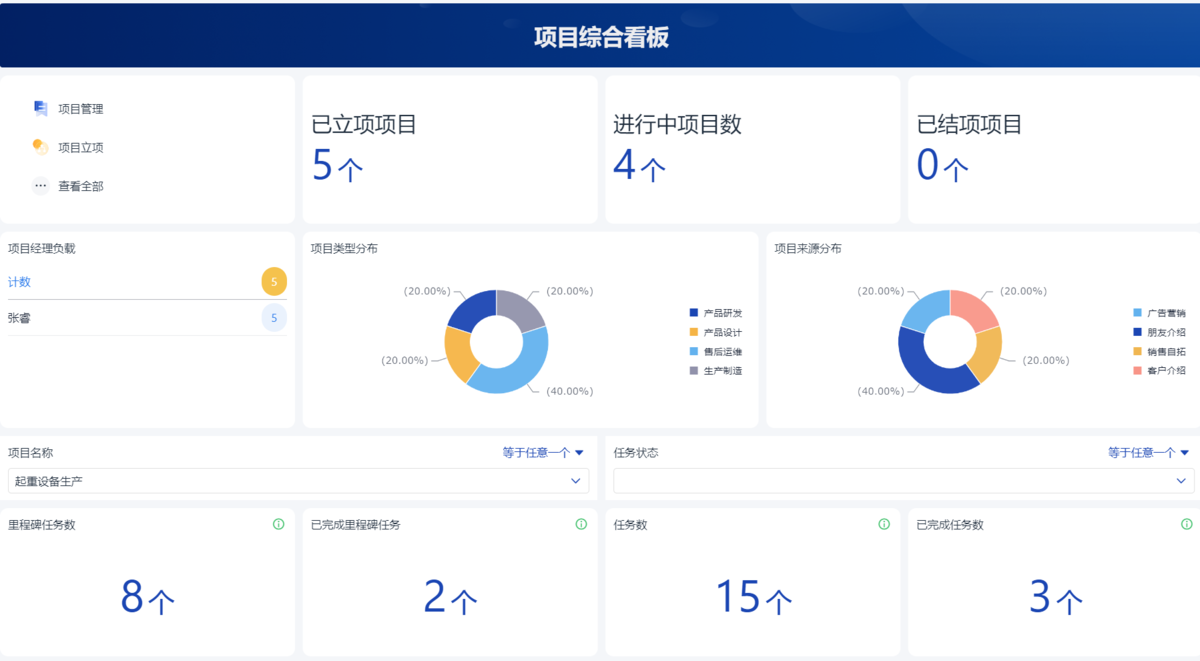Click the yellow count badge beside 计数

tap(273, 281)
